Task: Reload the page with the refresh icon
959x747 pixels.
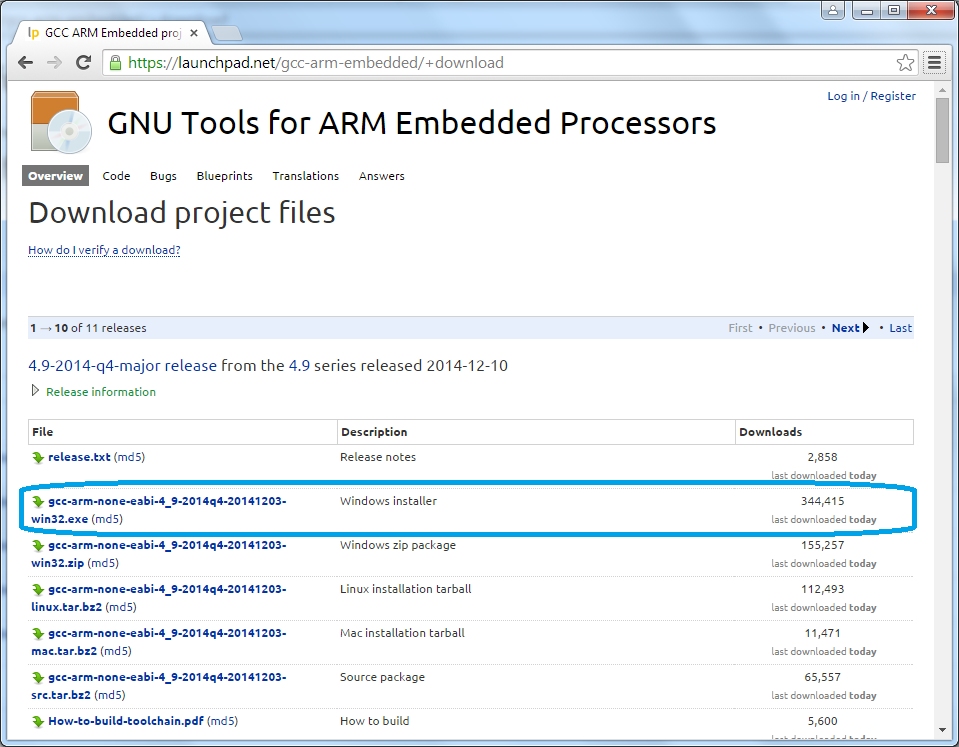Action: coord(83,62)
